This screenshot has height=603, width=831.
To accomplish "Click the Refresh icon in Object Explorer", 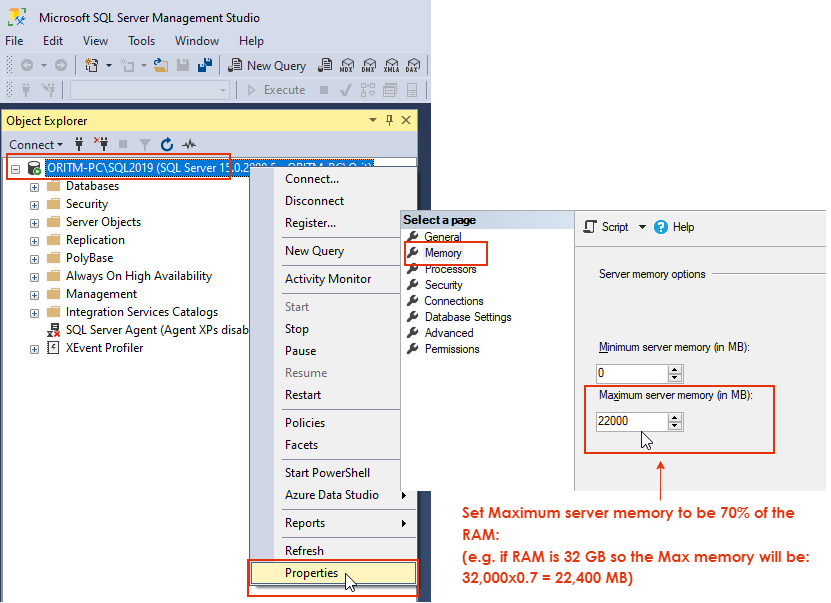I will click(167, 144).
